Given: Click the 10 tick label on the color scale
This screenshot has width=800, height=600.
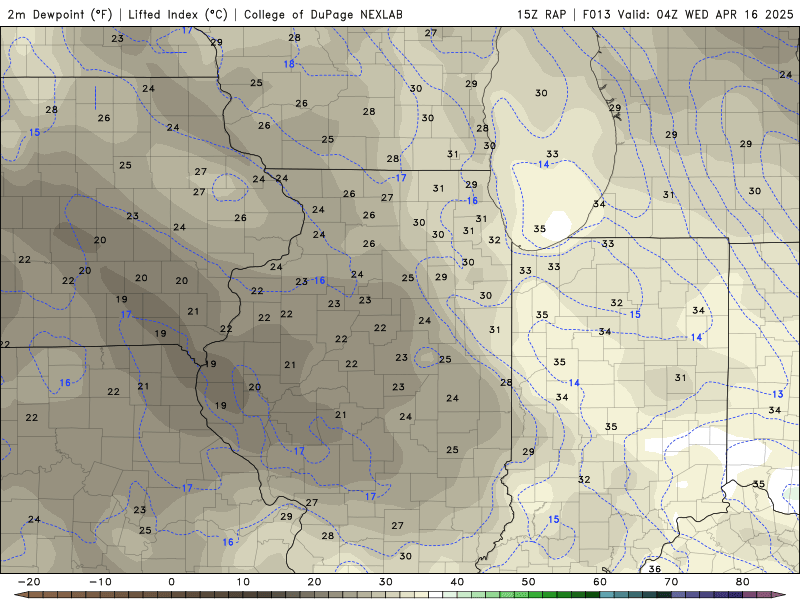Looking at the screenshot, I should 243,582.
